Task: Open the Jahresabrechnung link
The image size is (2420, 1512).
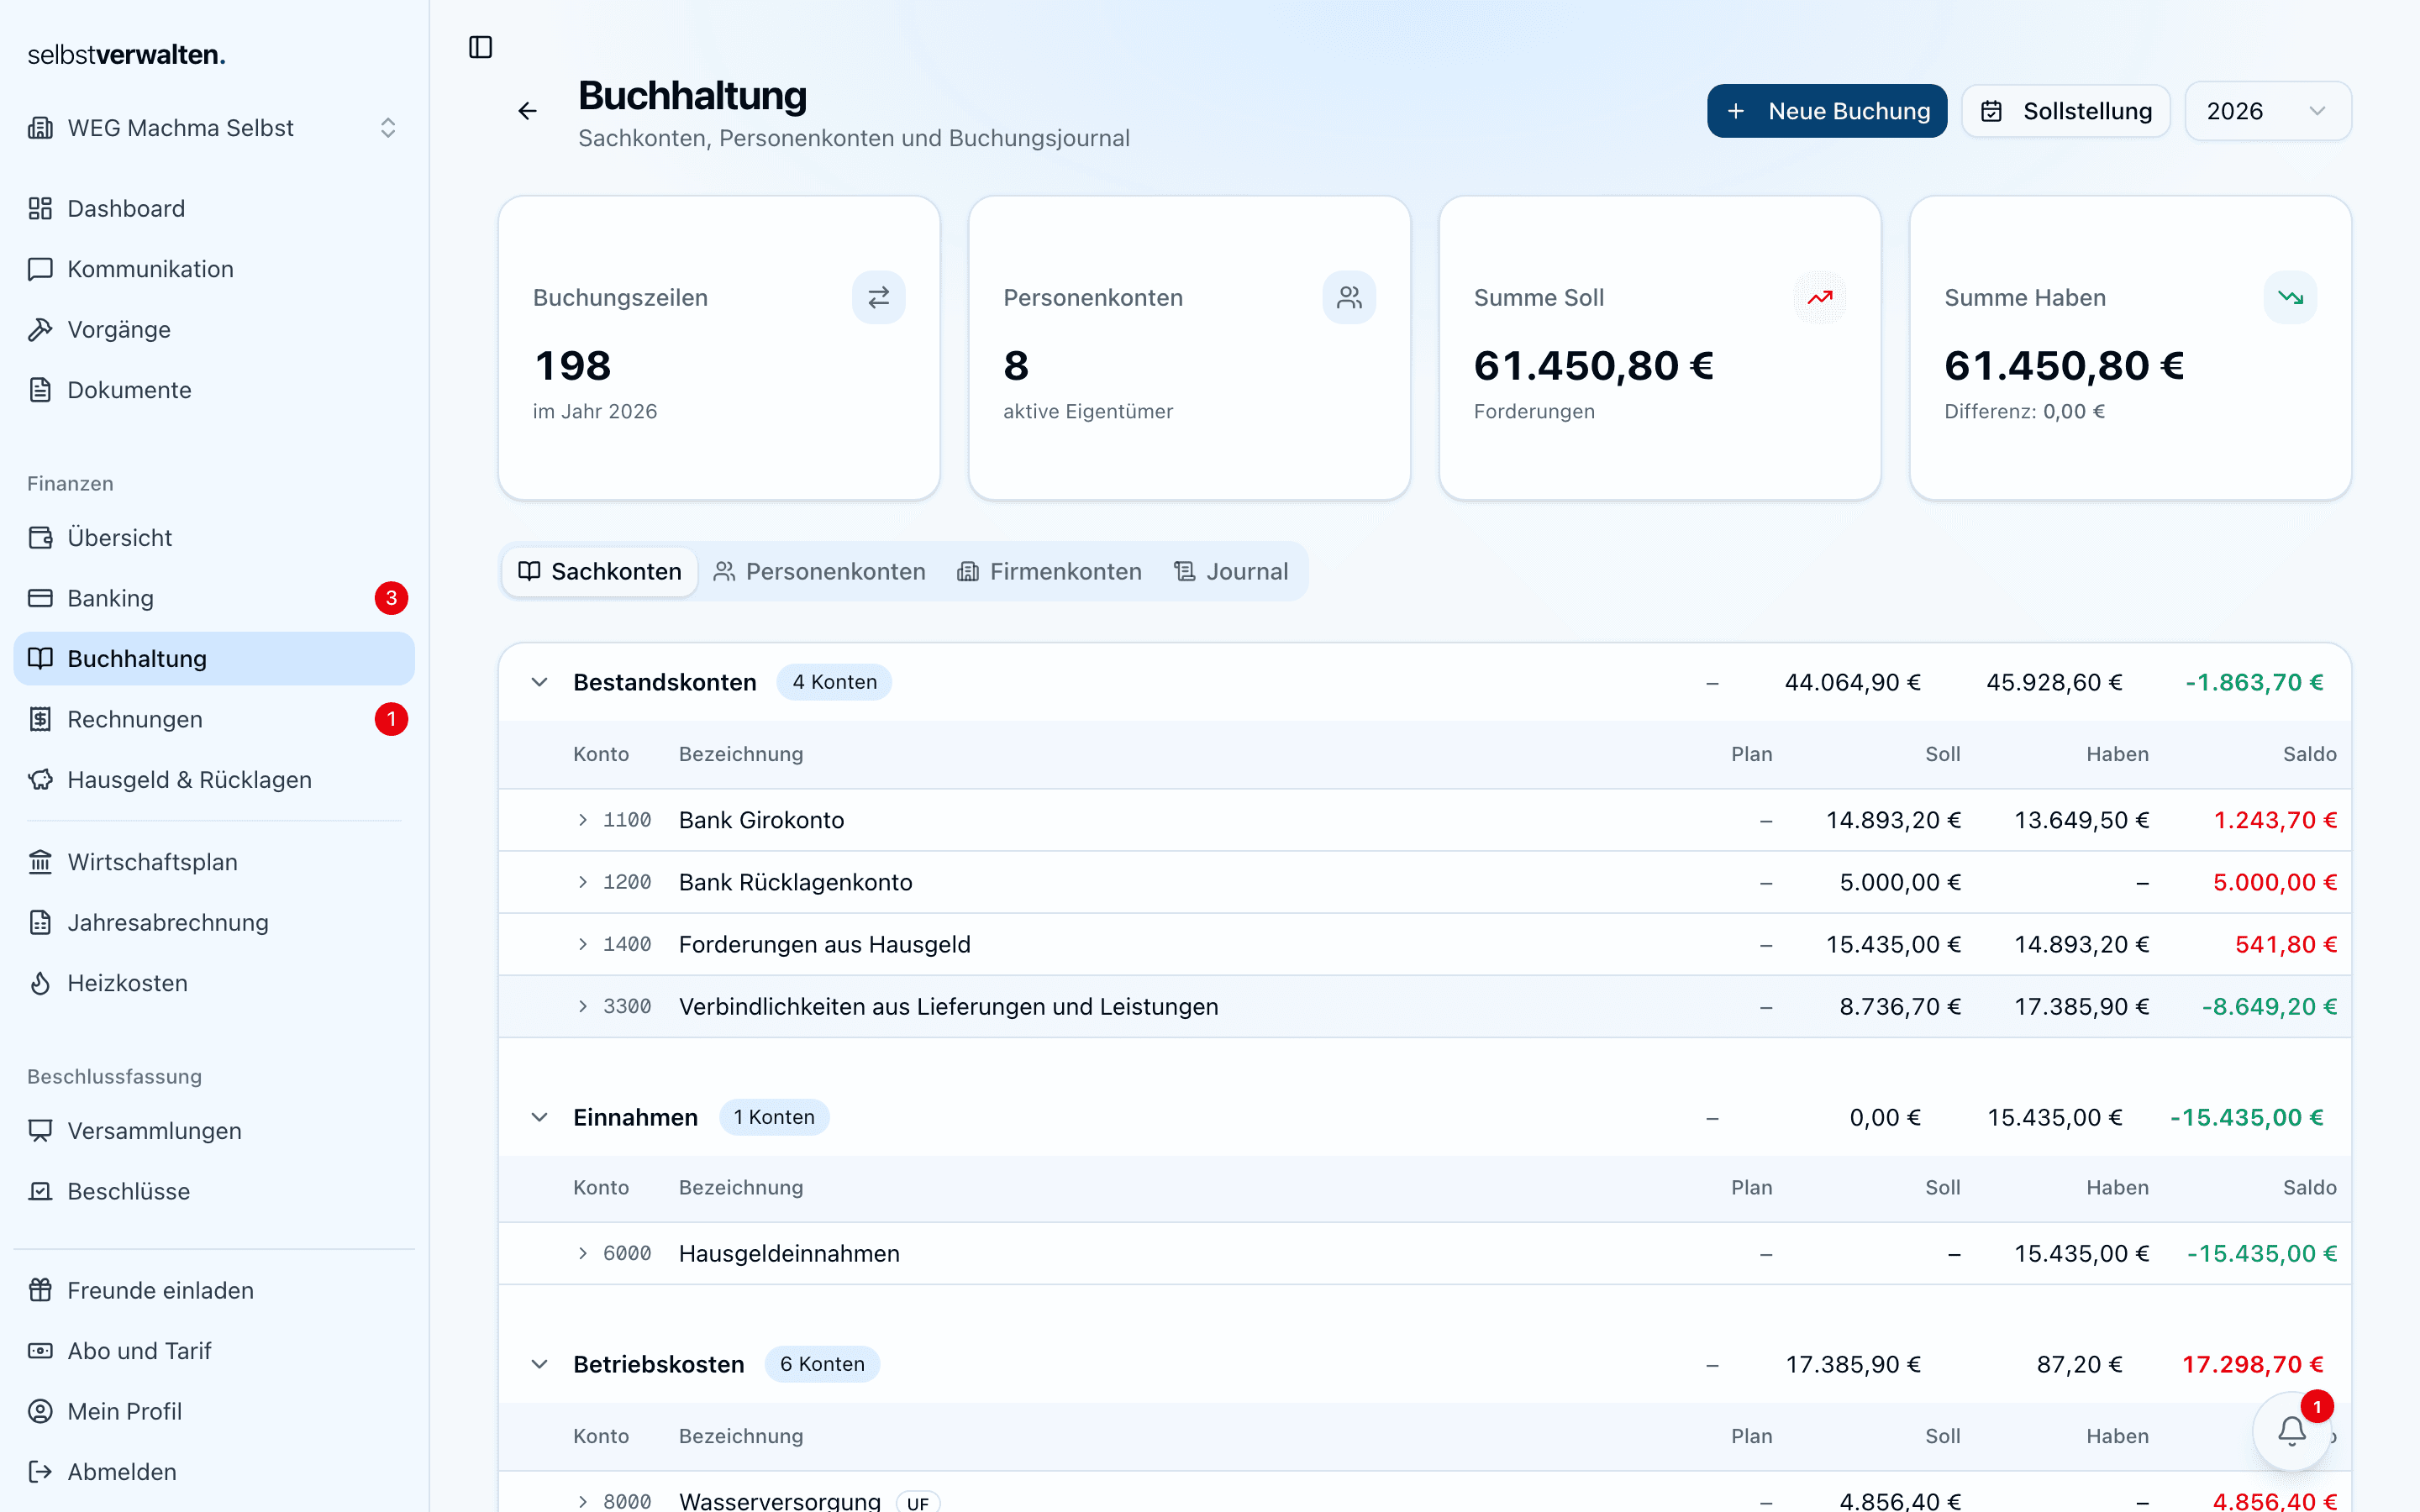Action: 214,922
